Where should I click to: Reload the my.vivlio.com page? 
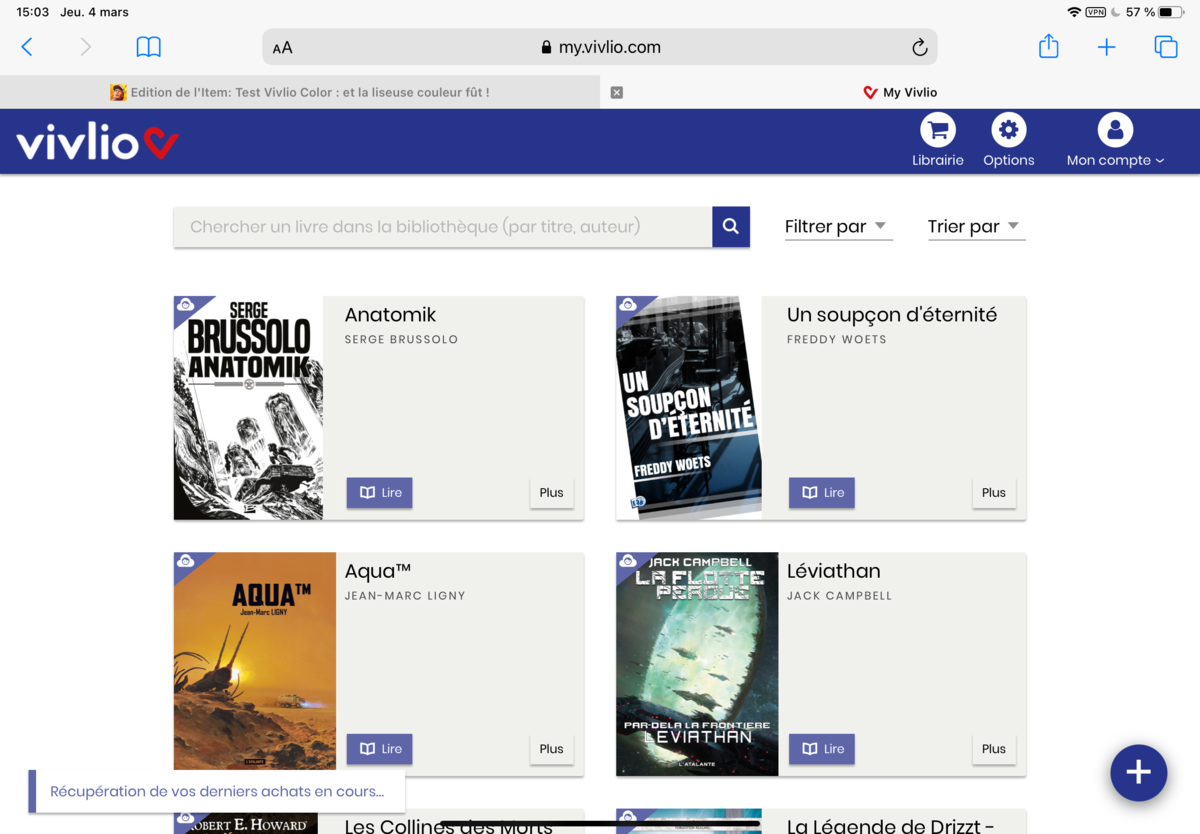919,47
